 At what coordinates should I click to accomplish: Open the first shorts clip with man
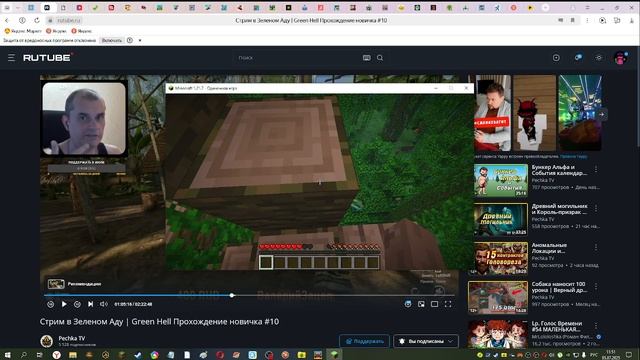[x=493, y=113]
